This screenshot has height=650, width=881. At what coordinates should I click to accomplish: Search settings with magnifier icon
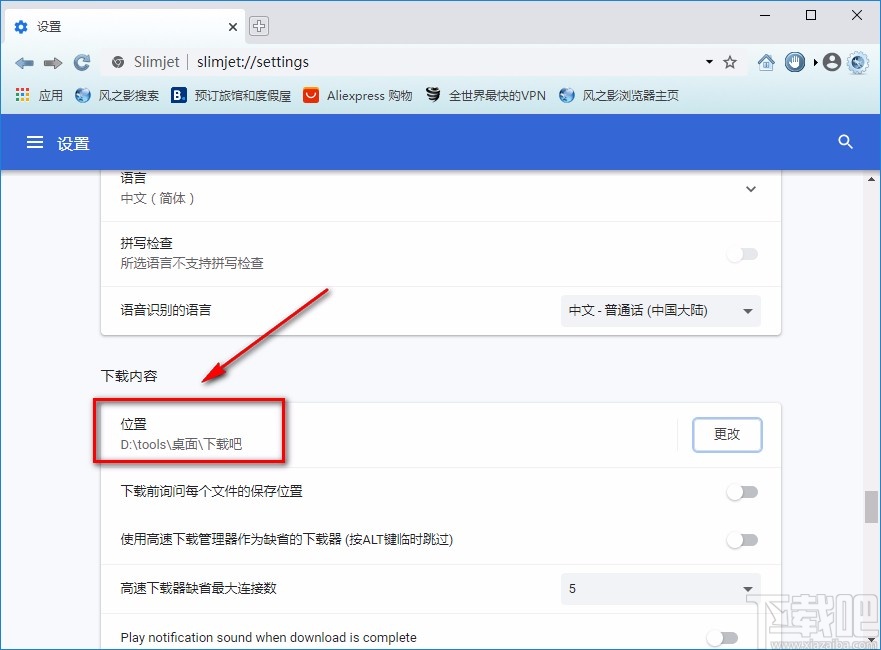[x=845, y=142]
